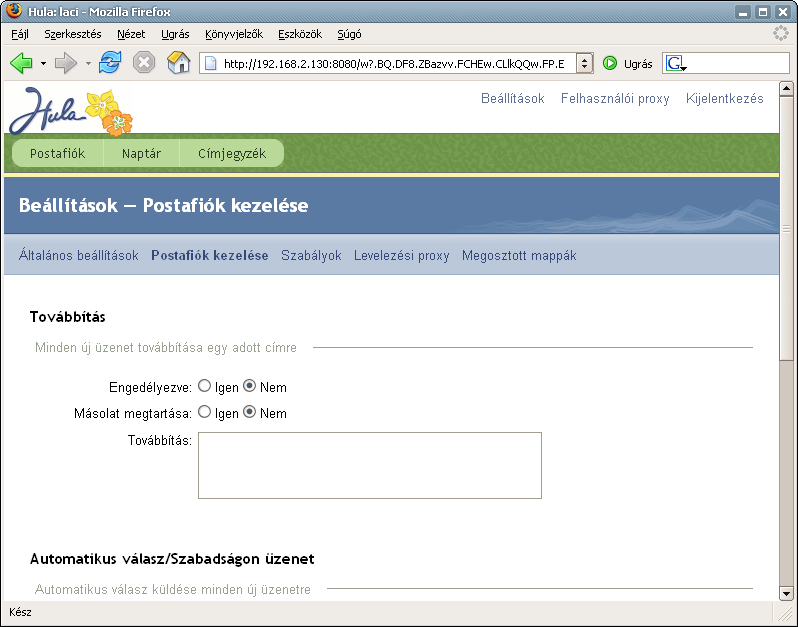The width and height of the screenshot is (798, 627).
Task: Reload the page with the refresh icon
Action: [x=110, y=63]
